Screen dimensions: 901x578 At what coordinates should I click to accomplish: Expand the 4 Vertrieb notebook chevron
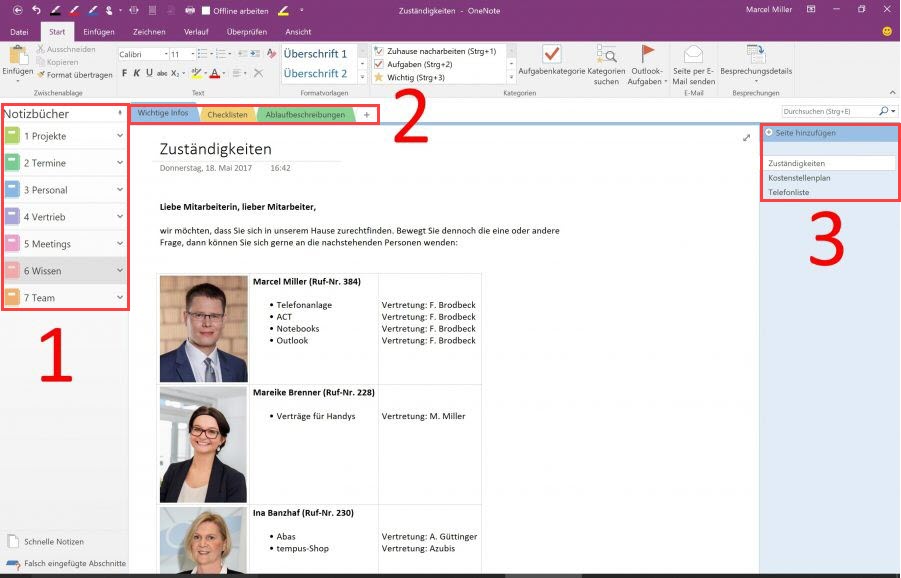(x=120, y=217)
